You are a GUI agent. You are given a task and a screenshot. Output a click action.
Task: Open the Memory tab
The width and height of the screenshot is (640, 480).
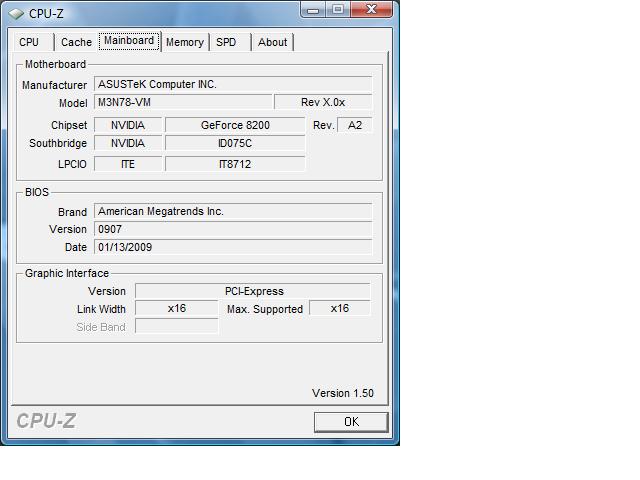pos(185,42)
